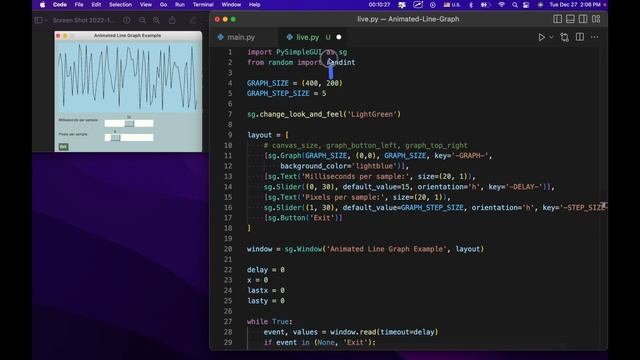Click the Animated Line Graph image in Preview
The width and height of the screenshot is (640, 360).
(x=128, y=91)
